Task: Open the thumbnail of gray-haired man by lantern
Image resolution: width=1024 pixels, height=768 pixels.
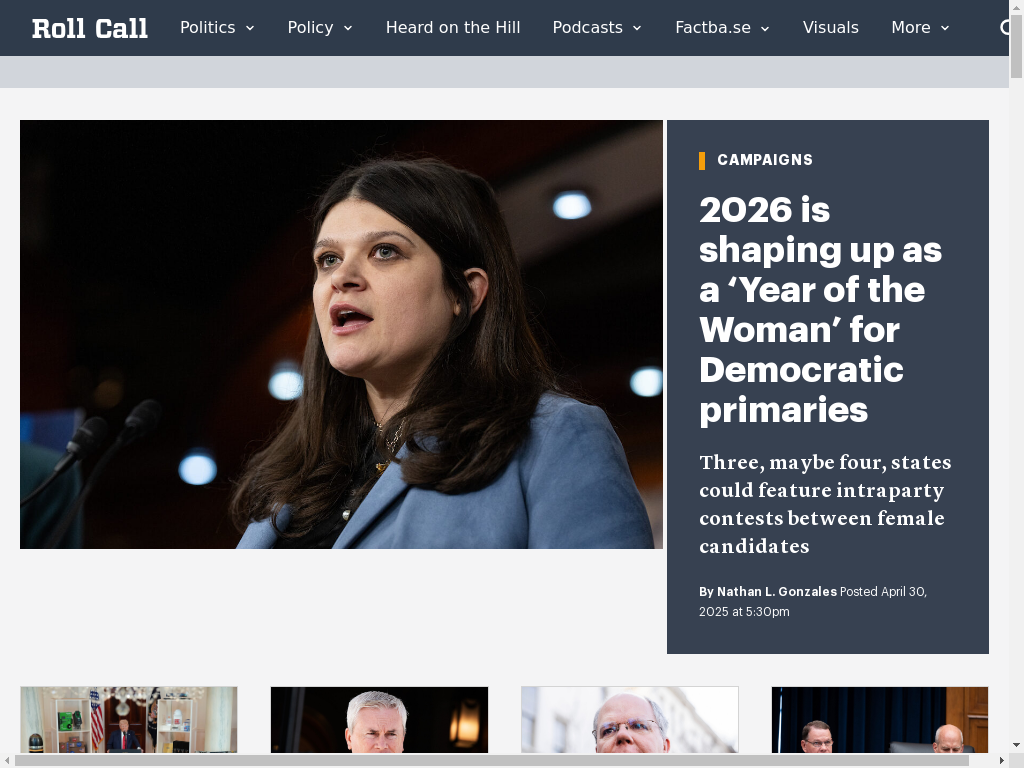Action: coord(379,720)
